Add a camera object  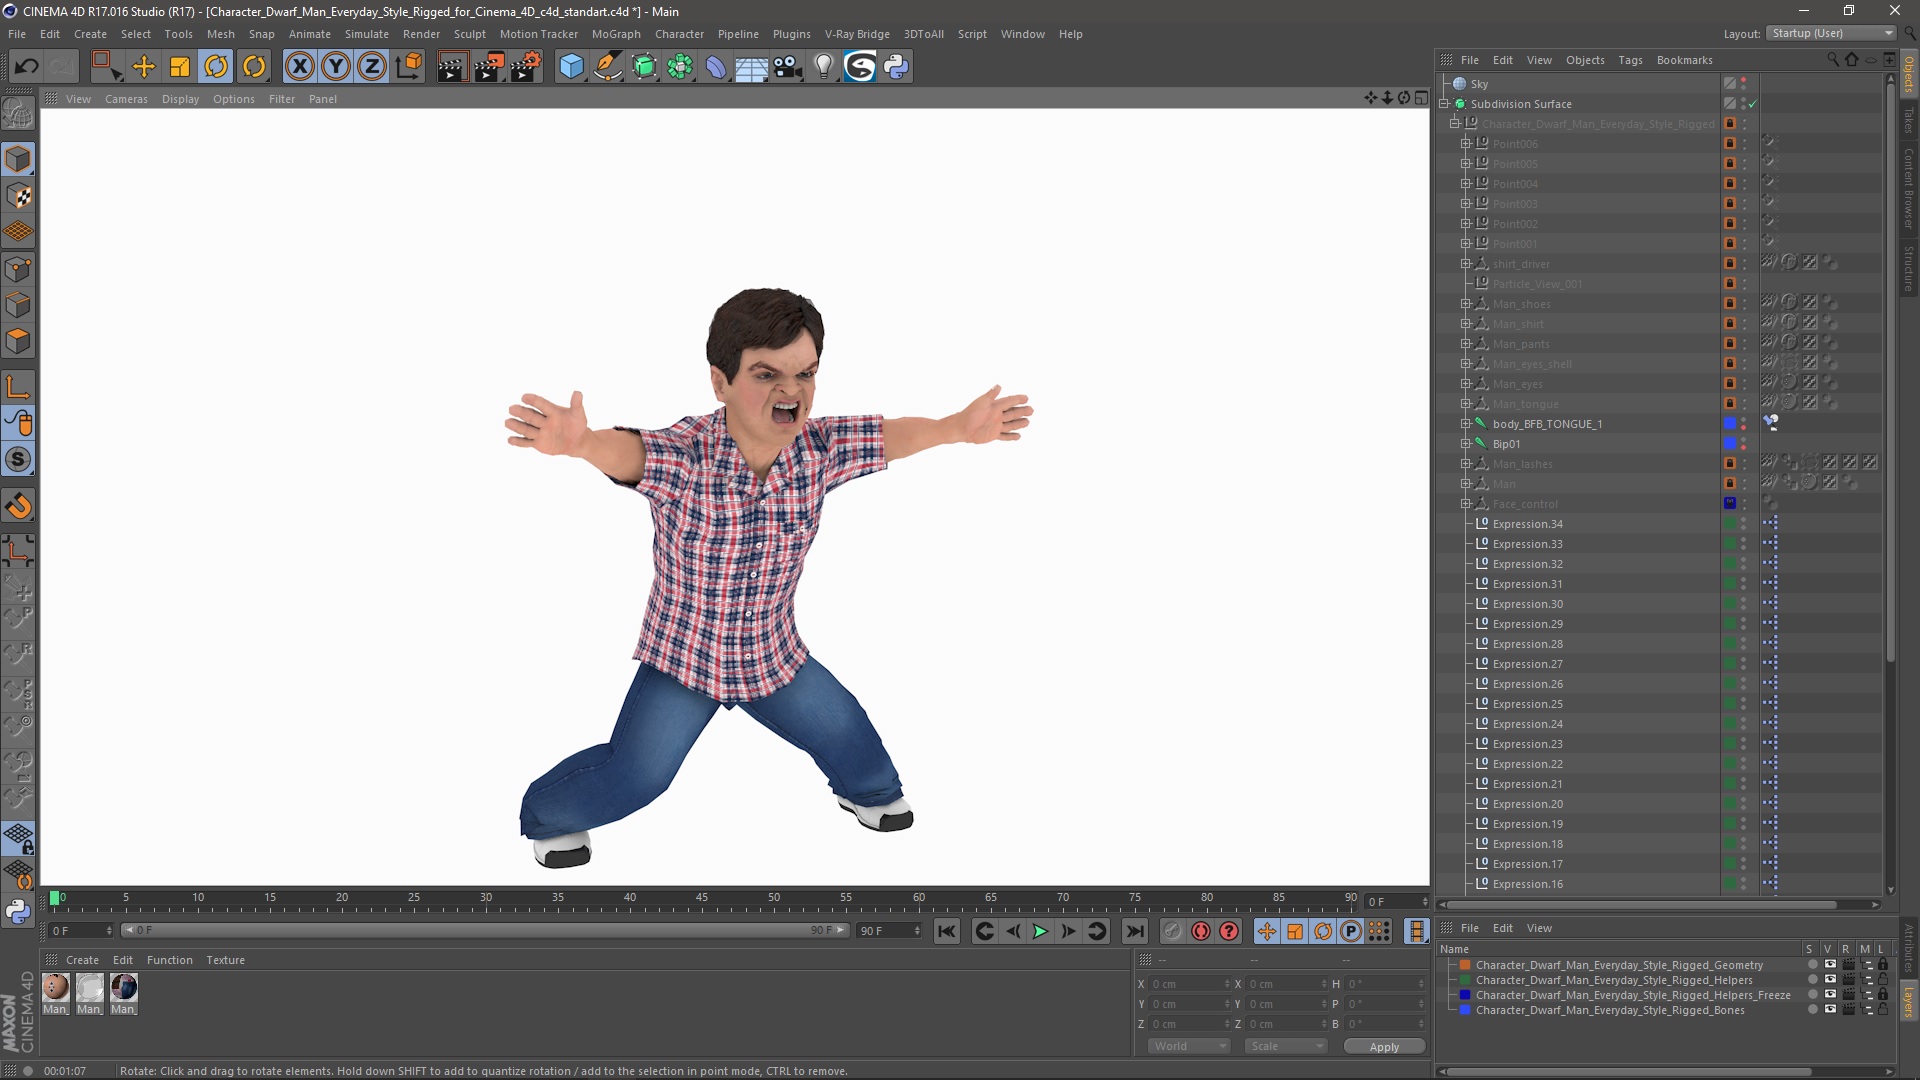(x=788, y=67)
